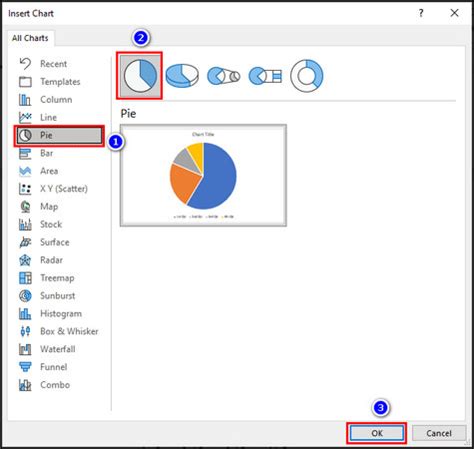Choose the Line label in list
The image size is (474, 449).
[49, 117]
